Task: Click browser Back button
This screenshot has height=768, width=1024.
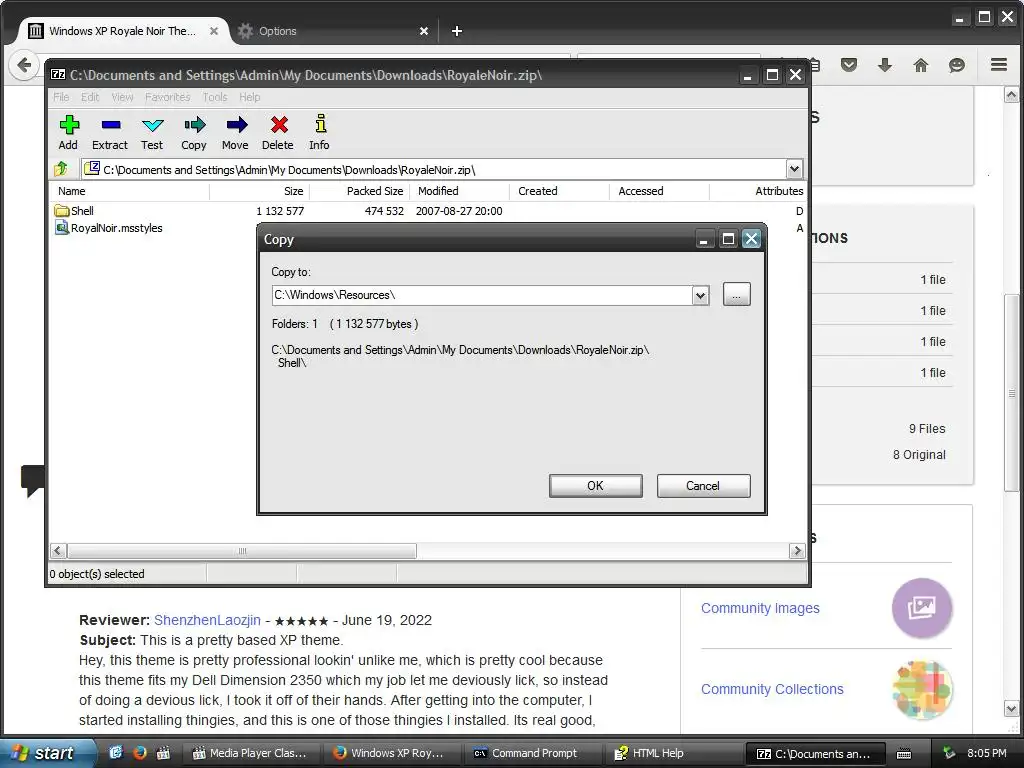Action: click(x=24, y=65)
